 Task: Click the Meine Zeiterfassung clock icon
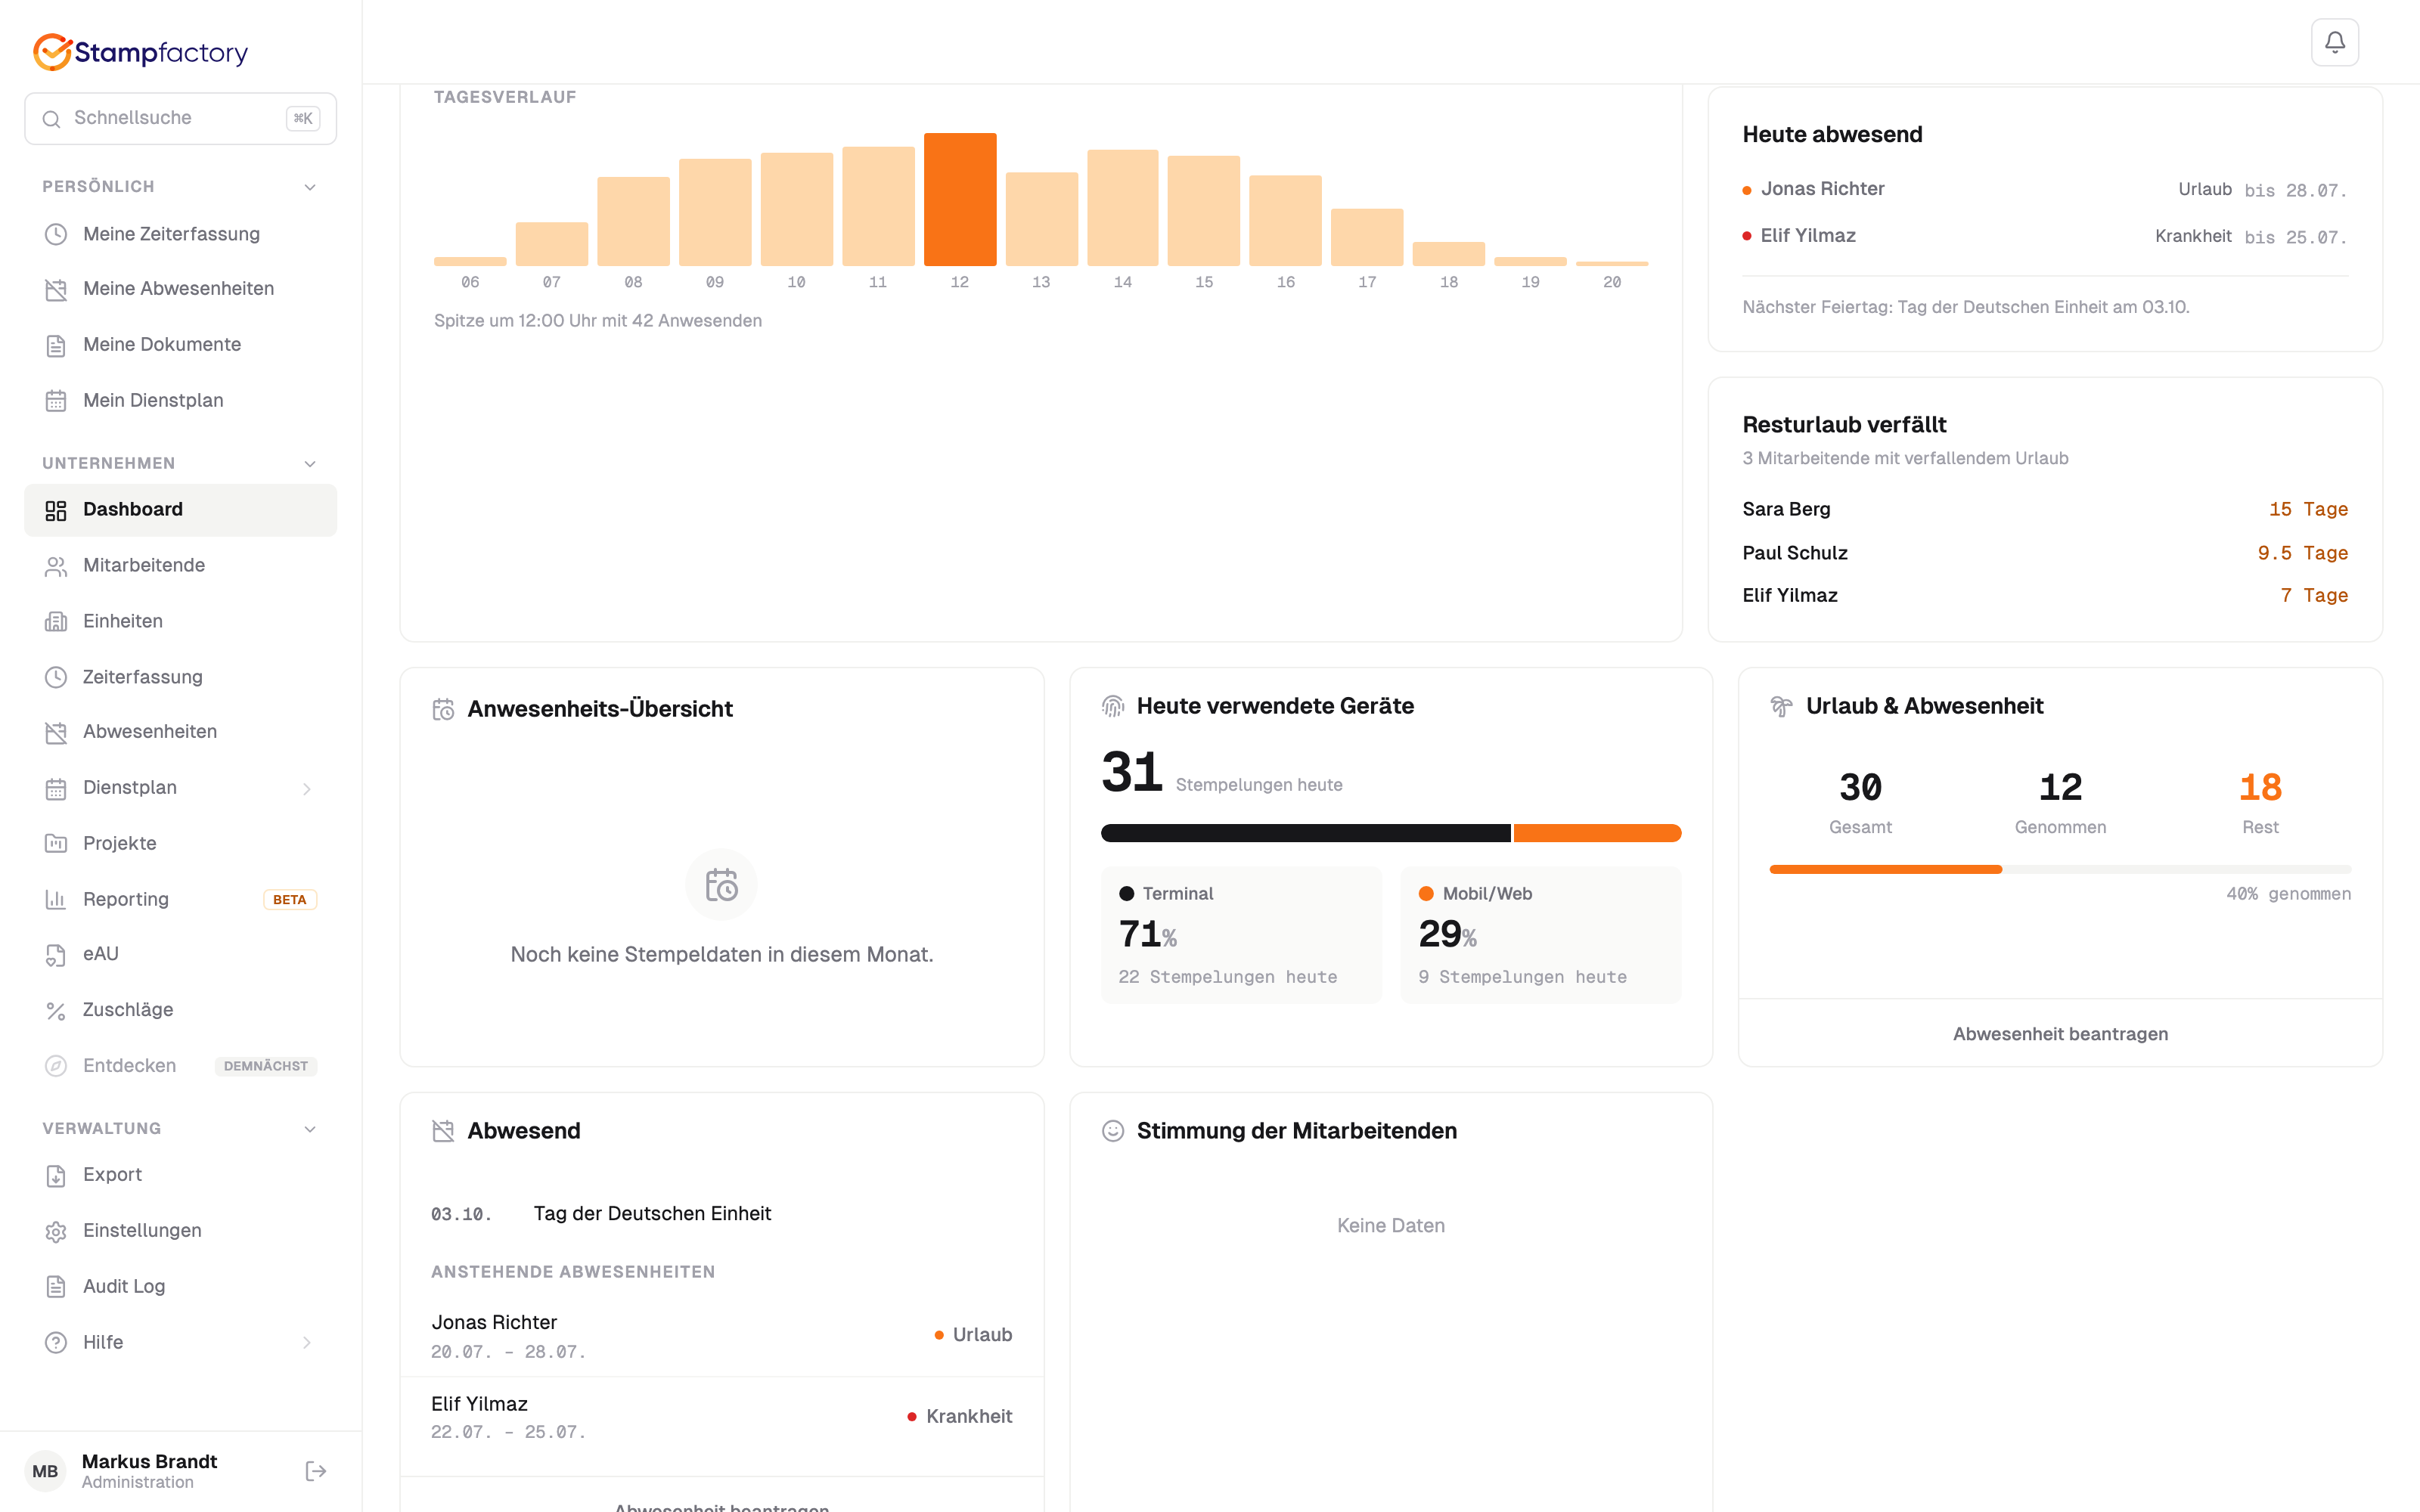point(56,234)
